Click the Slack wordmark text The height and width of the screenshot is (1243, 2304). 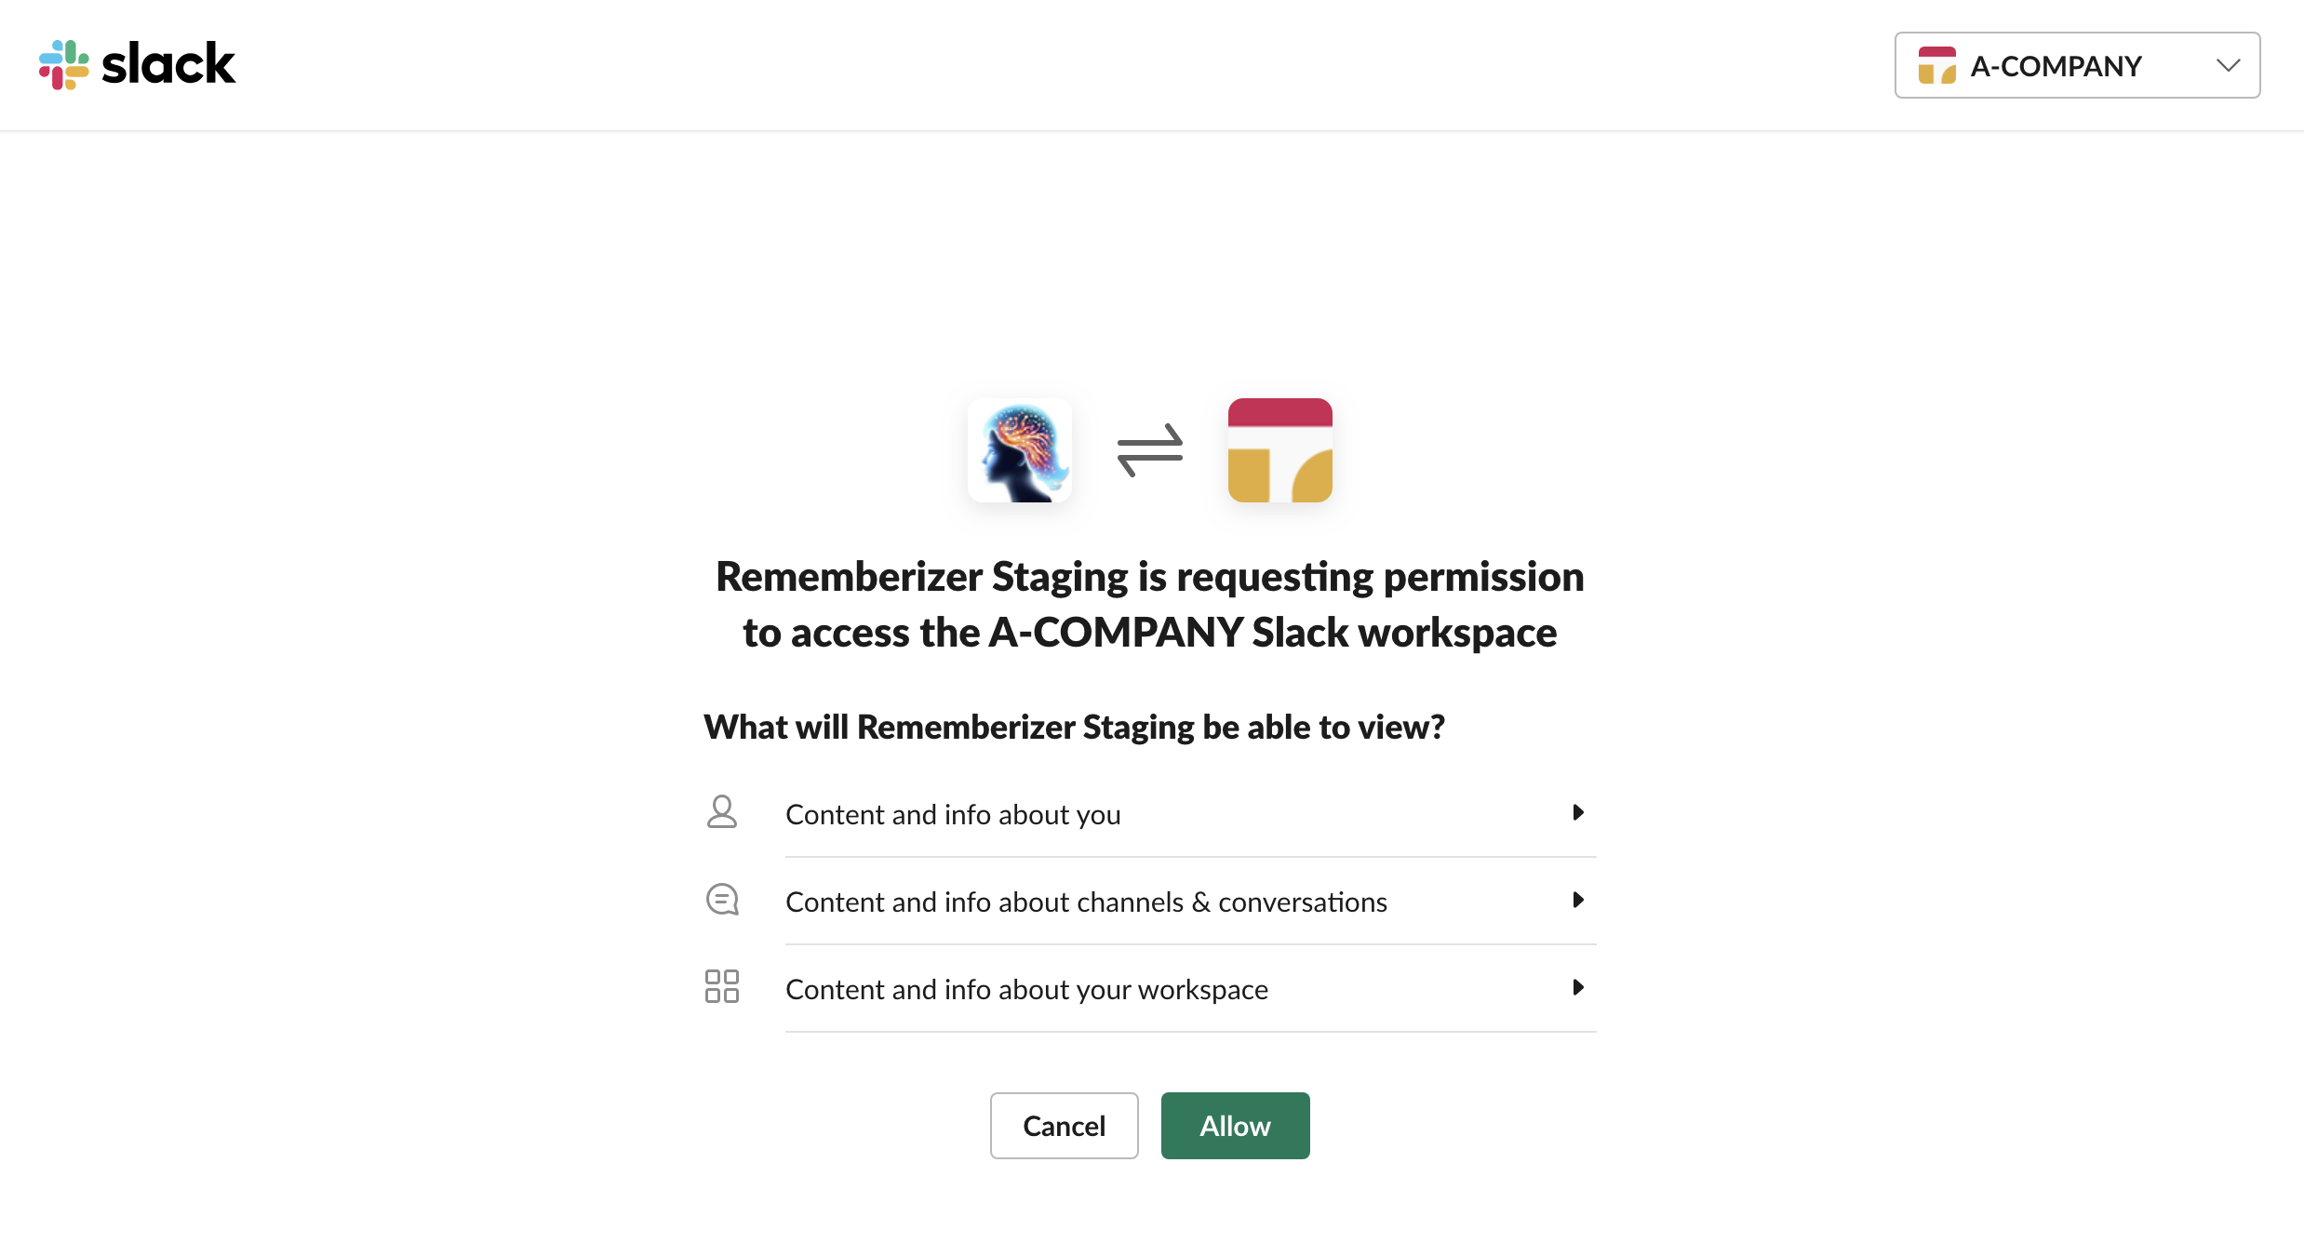[x=168, y=65]
